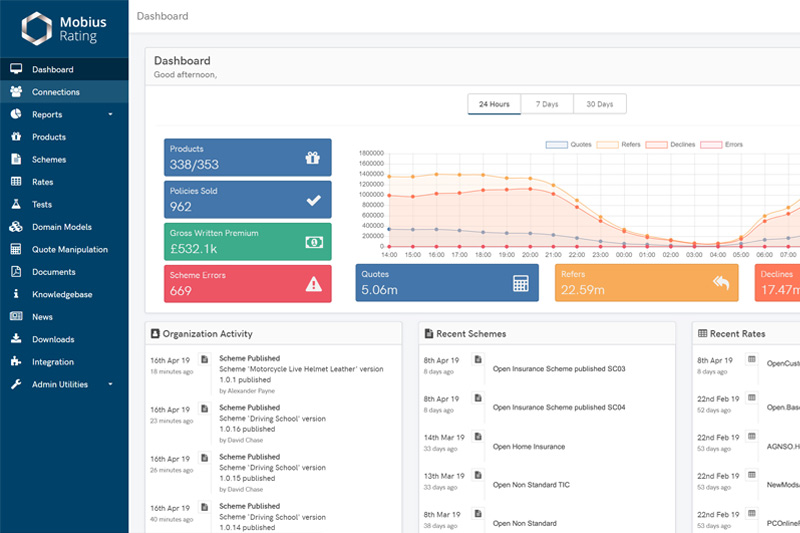This screenshot has width=800, height=533.
Task: Expand the Admin Utilities submenu arrow
Action: 110,385
